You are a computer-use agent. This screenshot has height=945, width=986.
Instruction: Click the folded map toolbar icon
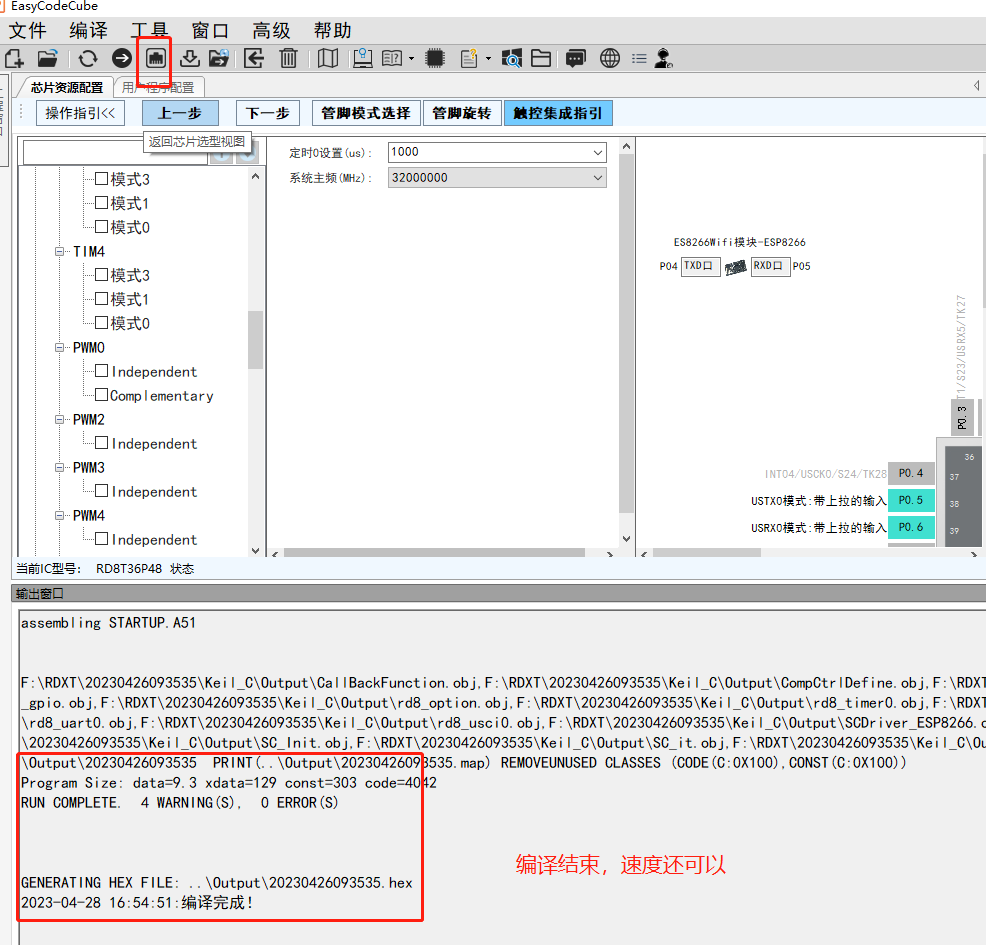(328, 58)
